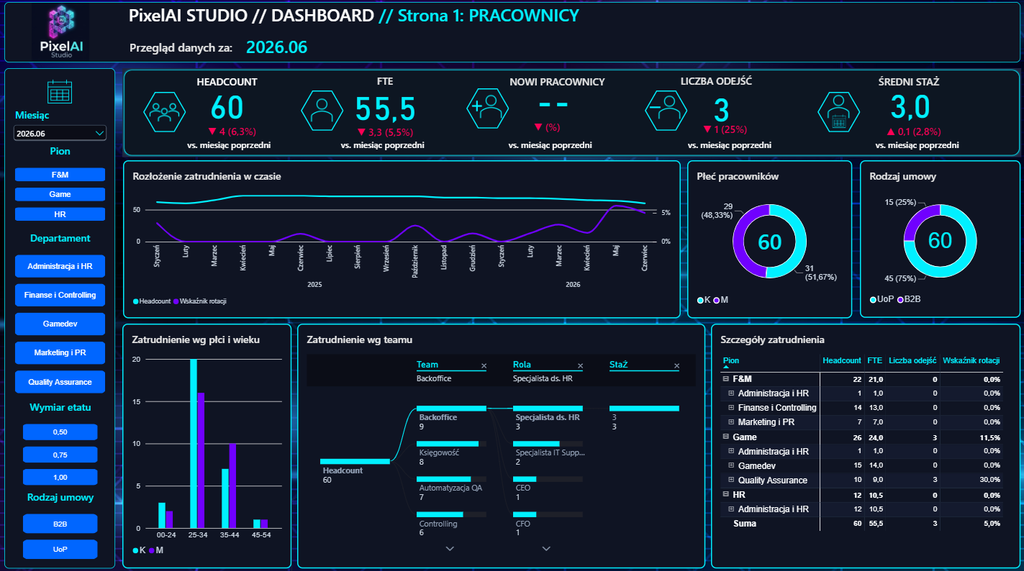
Task: Collapse the HR row in details table
Action: coord(726,494)
